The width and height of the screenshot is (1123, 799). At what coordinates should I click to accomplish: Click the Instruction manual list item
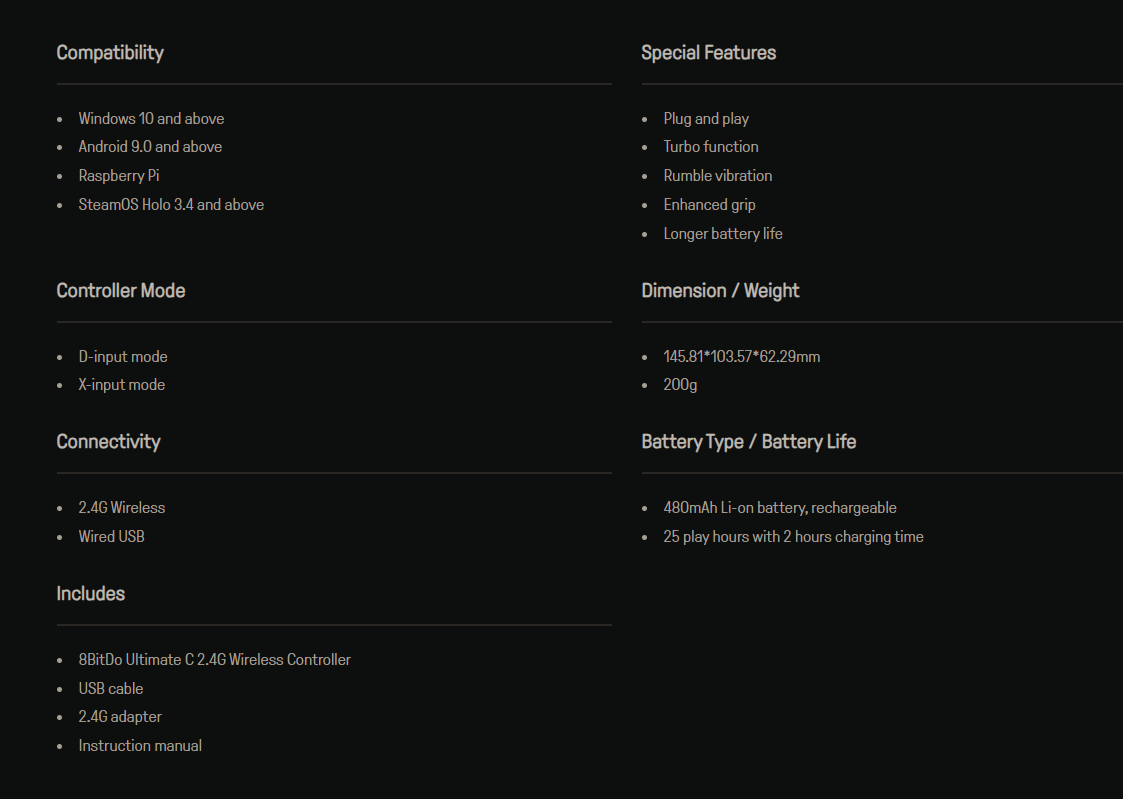coord(140,746)
